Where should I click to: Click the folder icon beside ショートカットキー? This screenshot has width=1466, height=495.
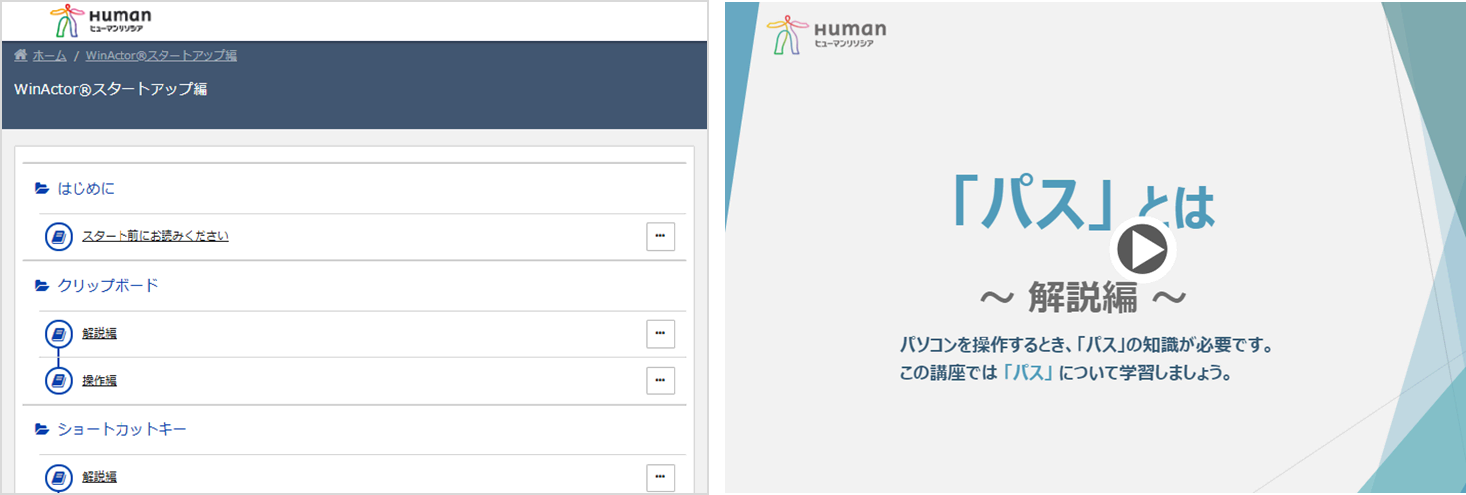tap(42, 429)
